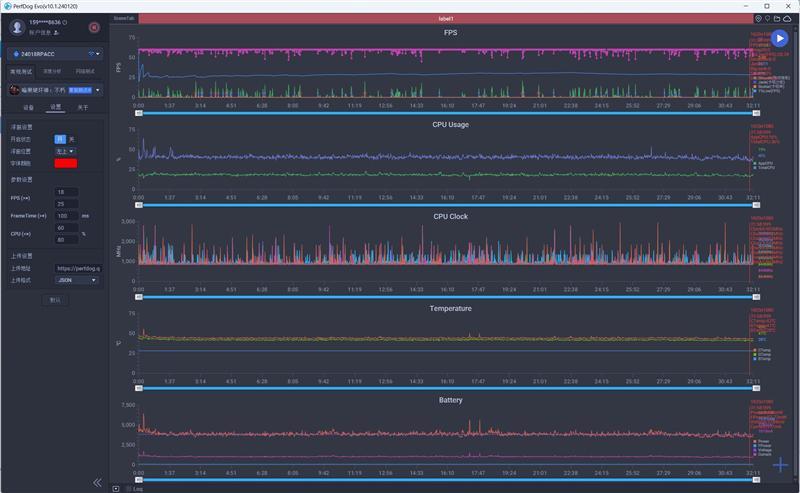Screen dimensions: 800x493
Task: Open the JSON upload format dropdown
Action: pyautogui.click(x=77, y=280)
